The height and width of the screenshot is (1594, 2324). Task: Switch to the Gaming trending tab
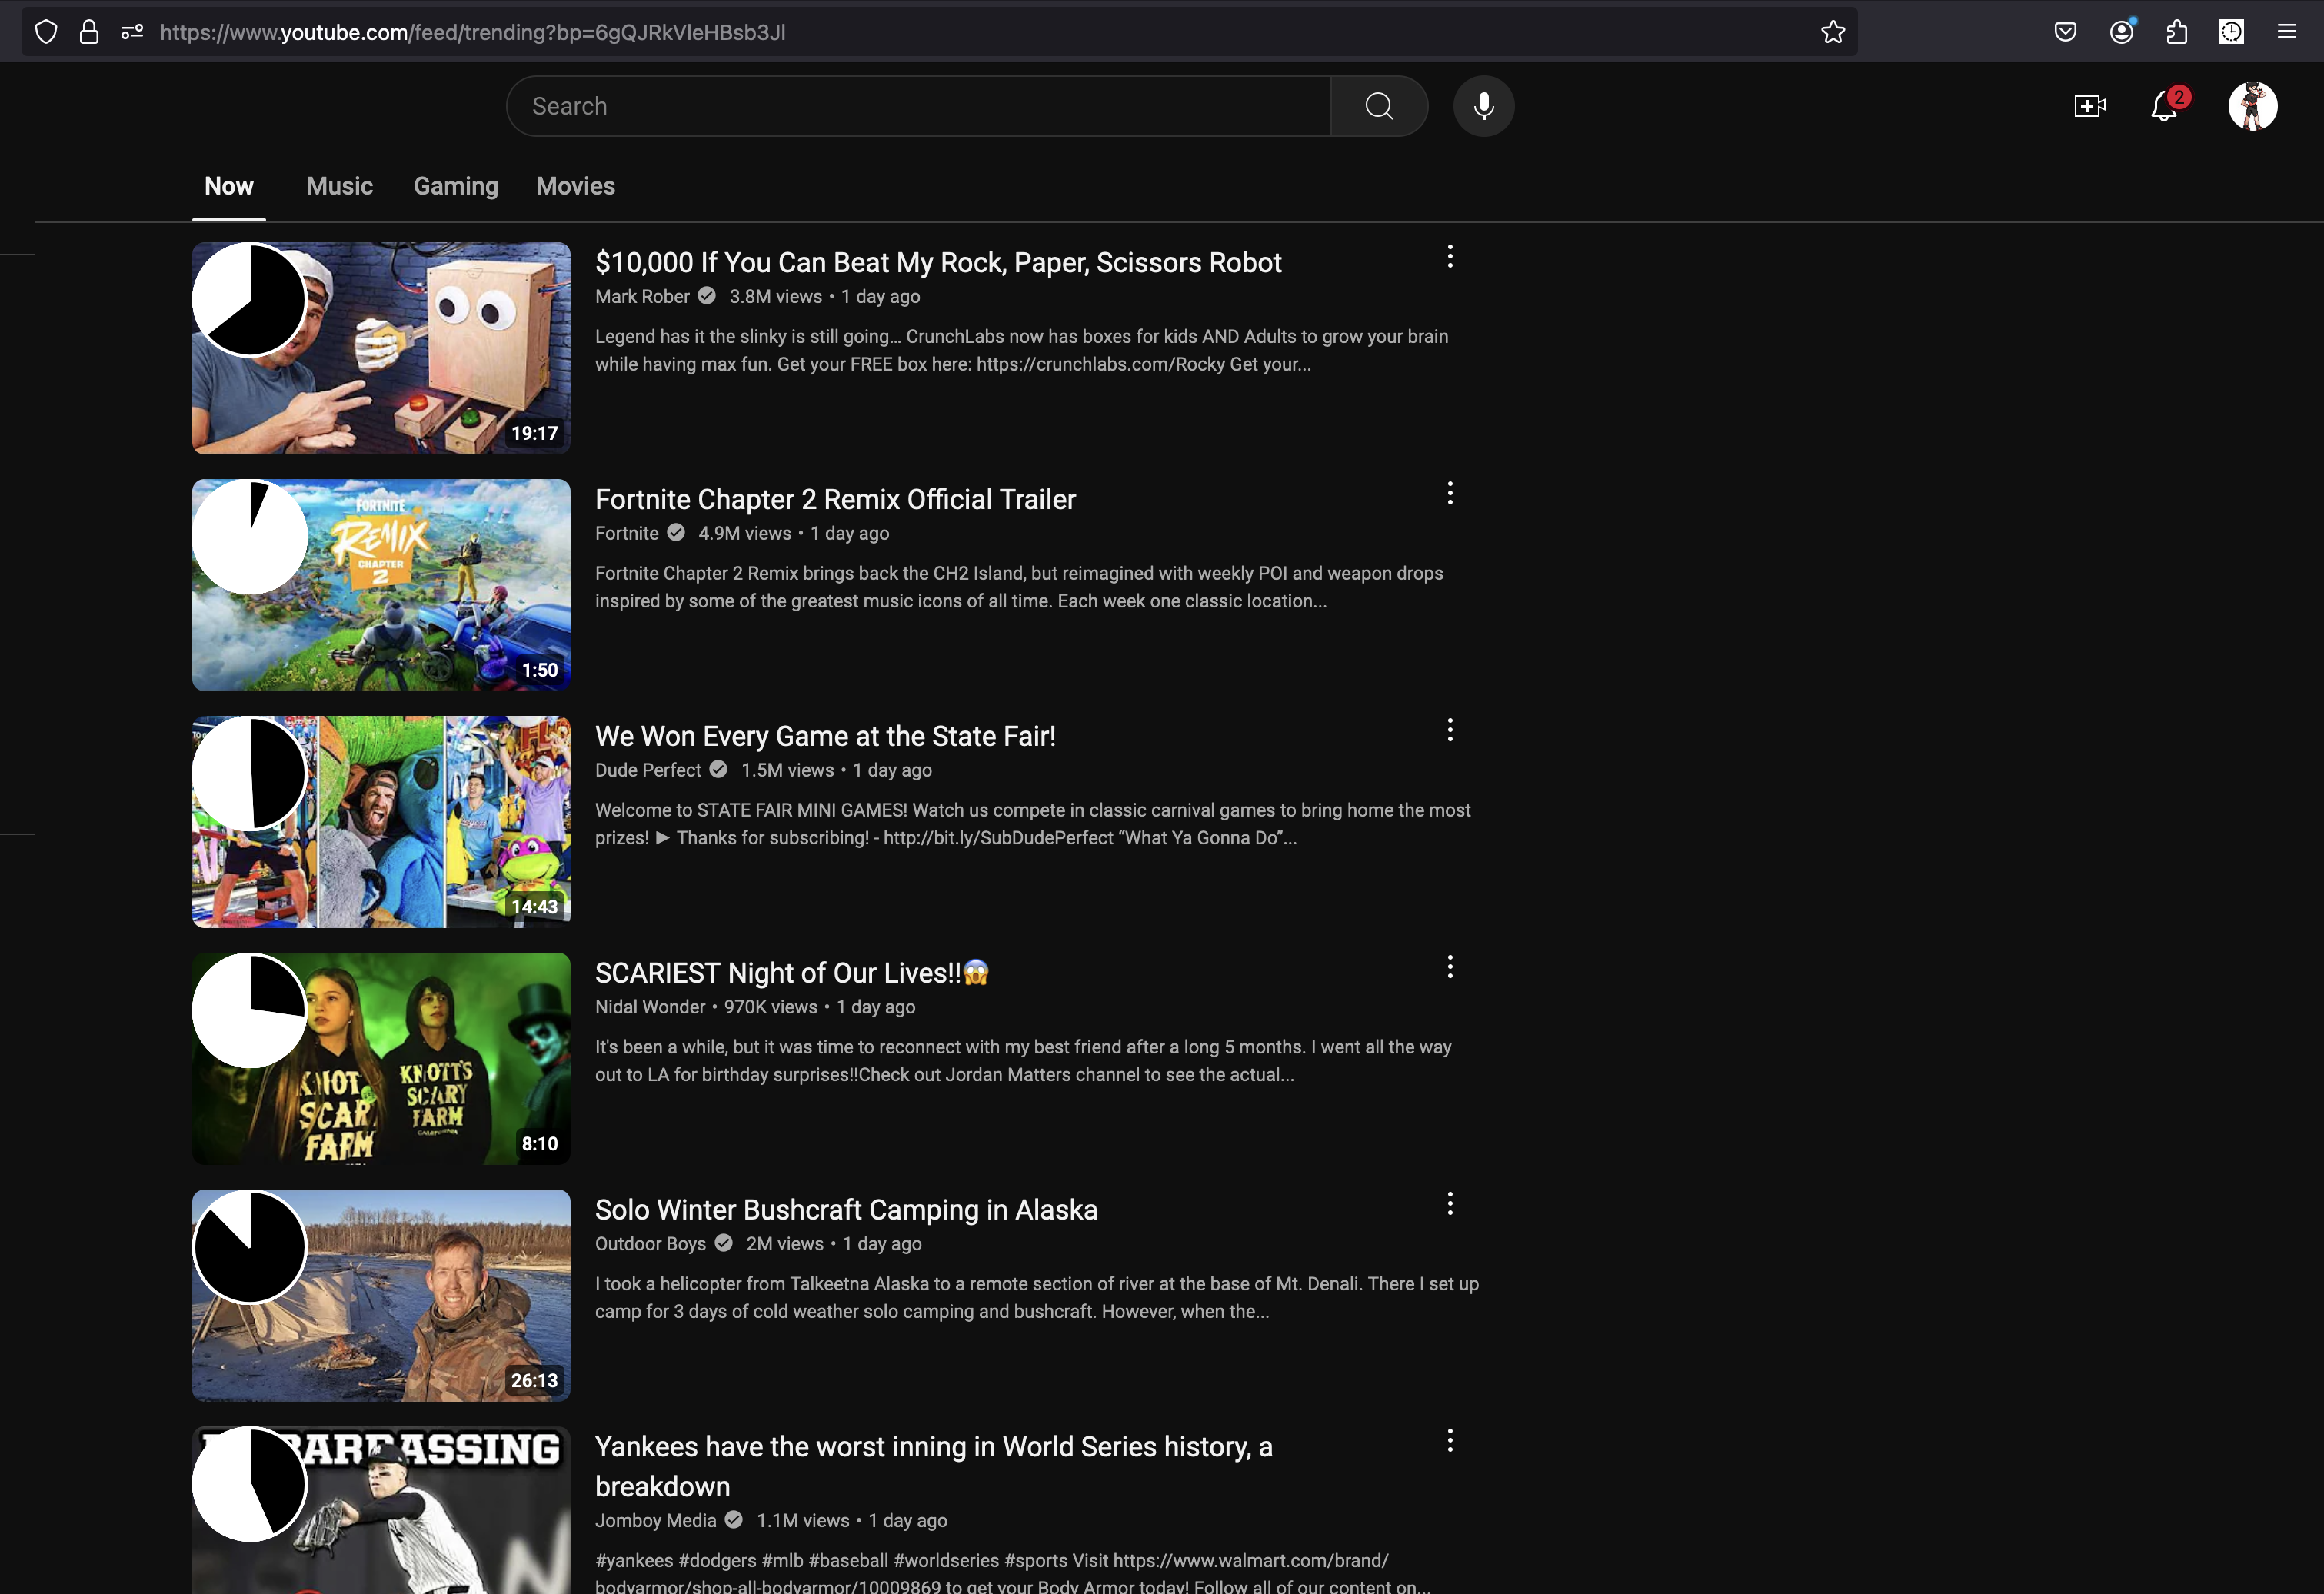pyautogui.click(x=455, y=186)
